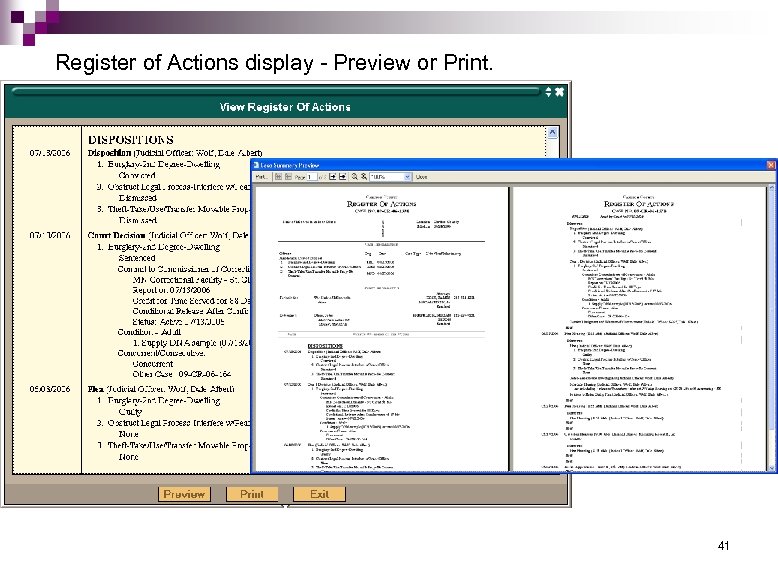The height and width of the screenshot is (569, 778).
Task: Click date 07/13/2006 beside Court Decision
Action: [x=50, y=235]
